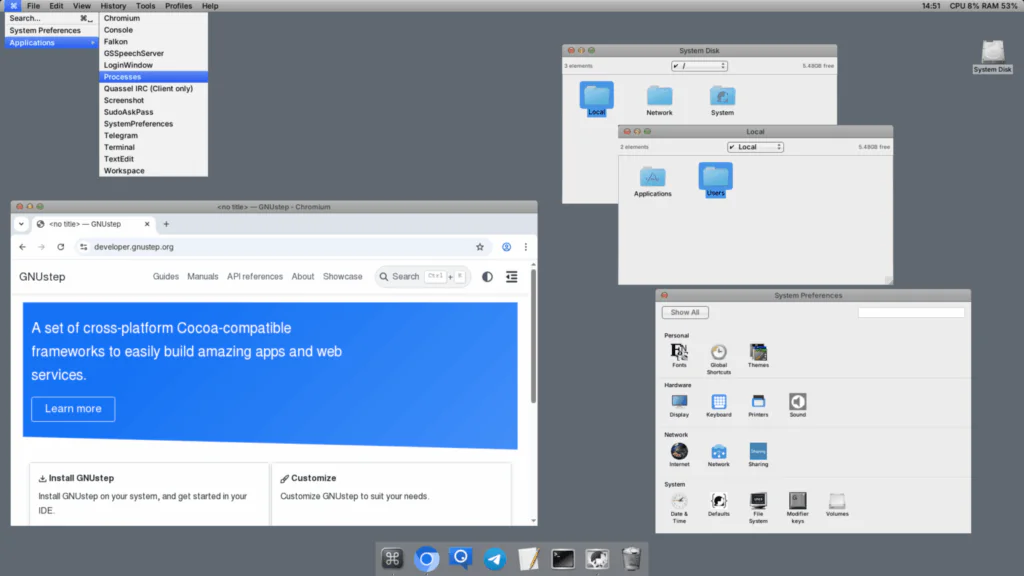Click the Trash icon in the dock
Viewport: 1024px width, 576px height.
(631, 559)
